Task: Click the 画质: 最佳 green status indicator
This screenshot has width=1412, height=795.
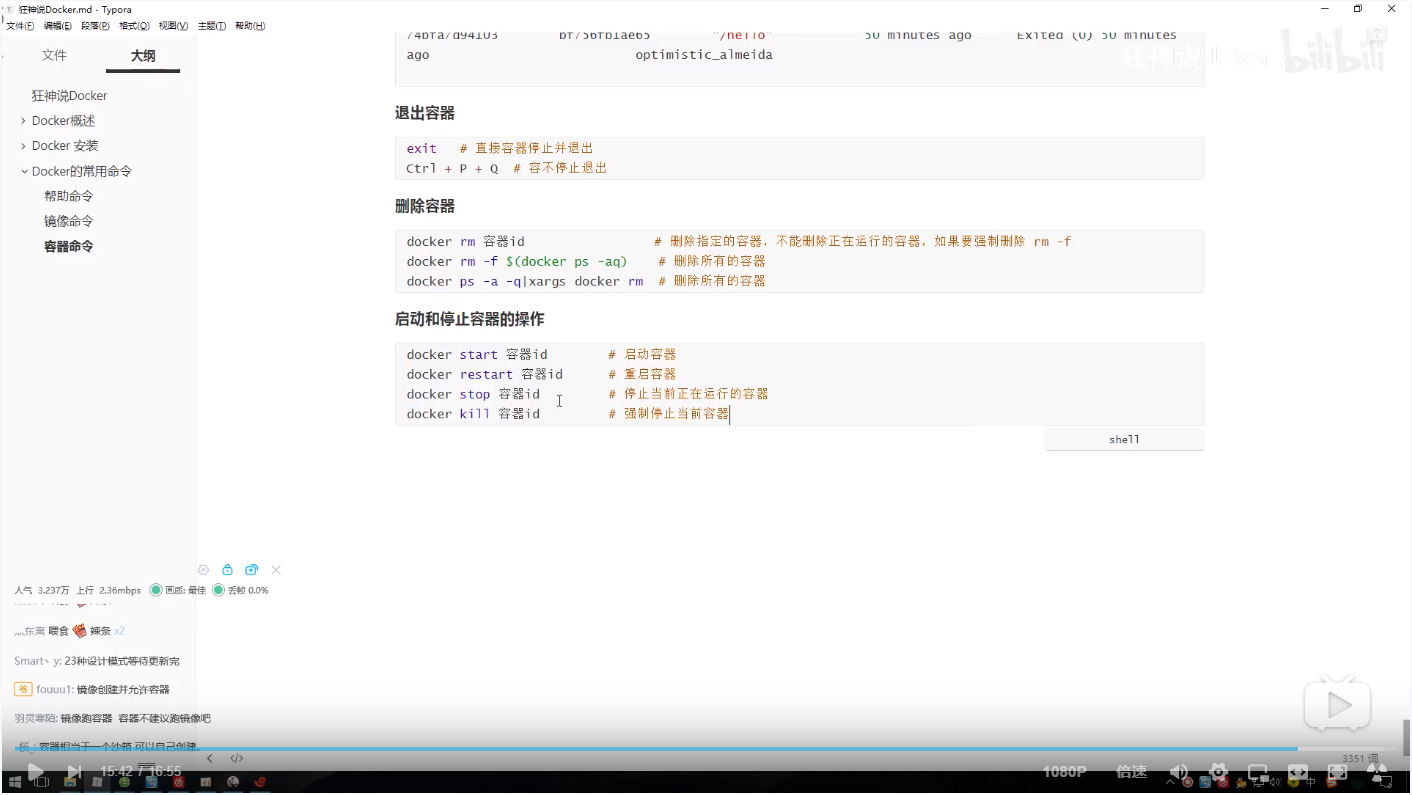Action: coord(156,590)
